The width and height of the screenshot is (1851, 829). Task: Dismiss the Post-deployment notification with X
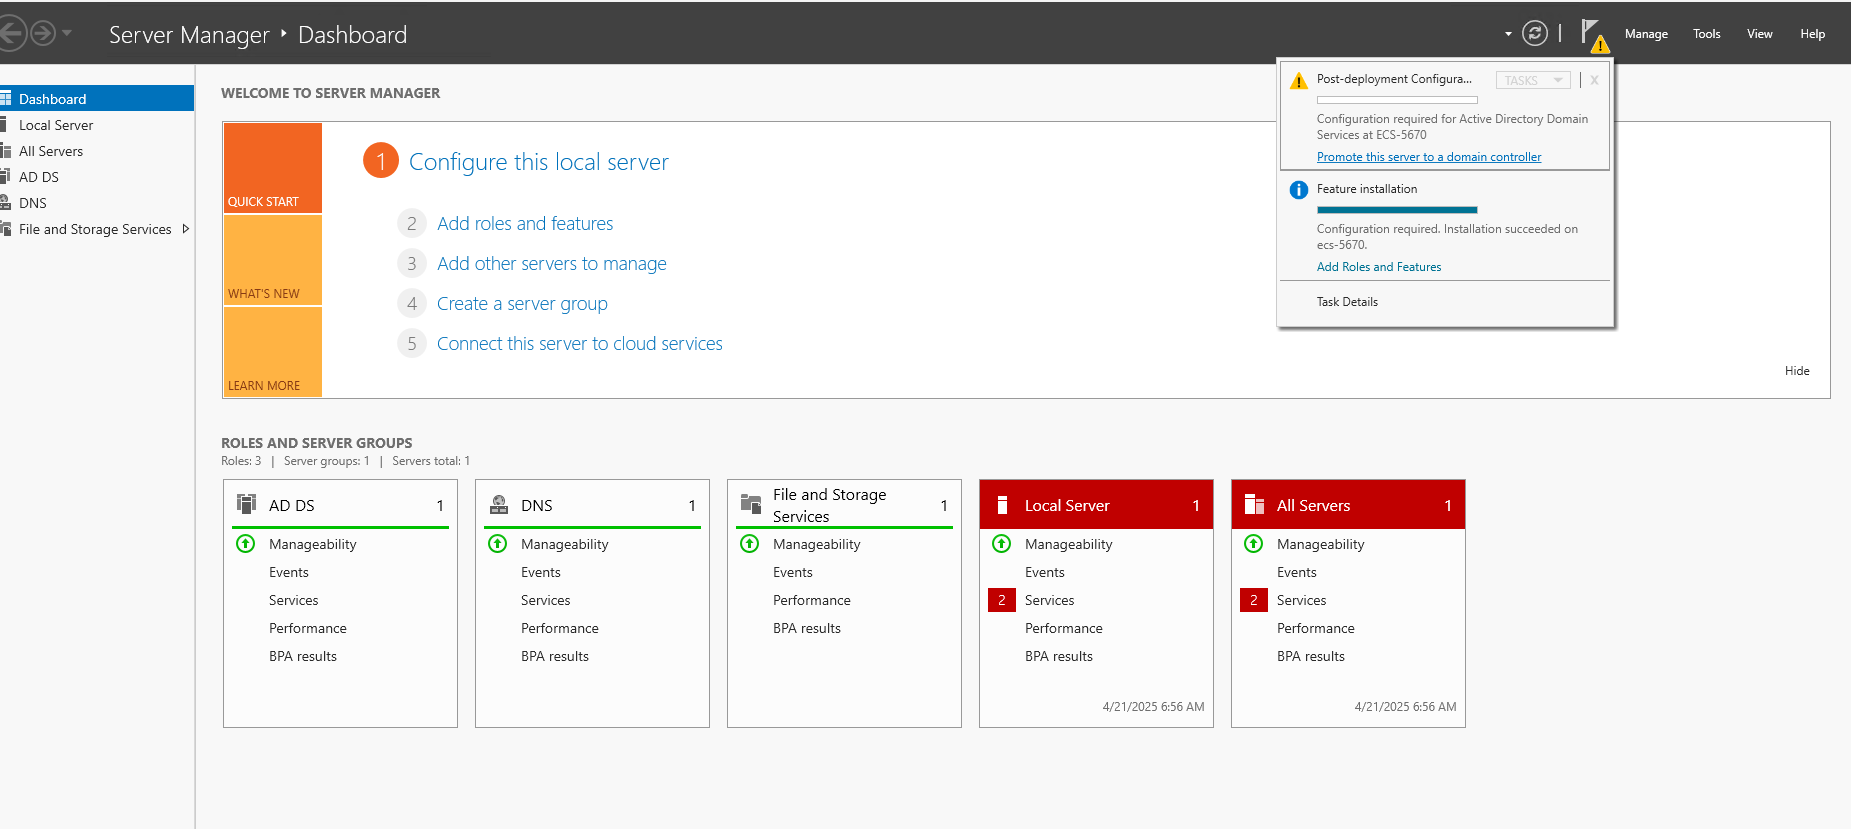pyautogui.click(x=1594, y=80)
